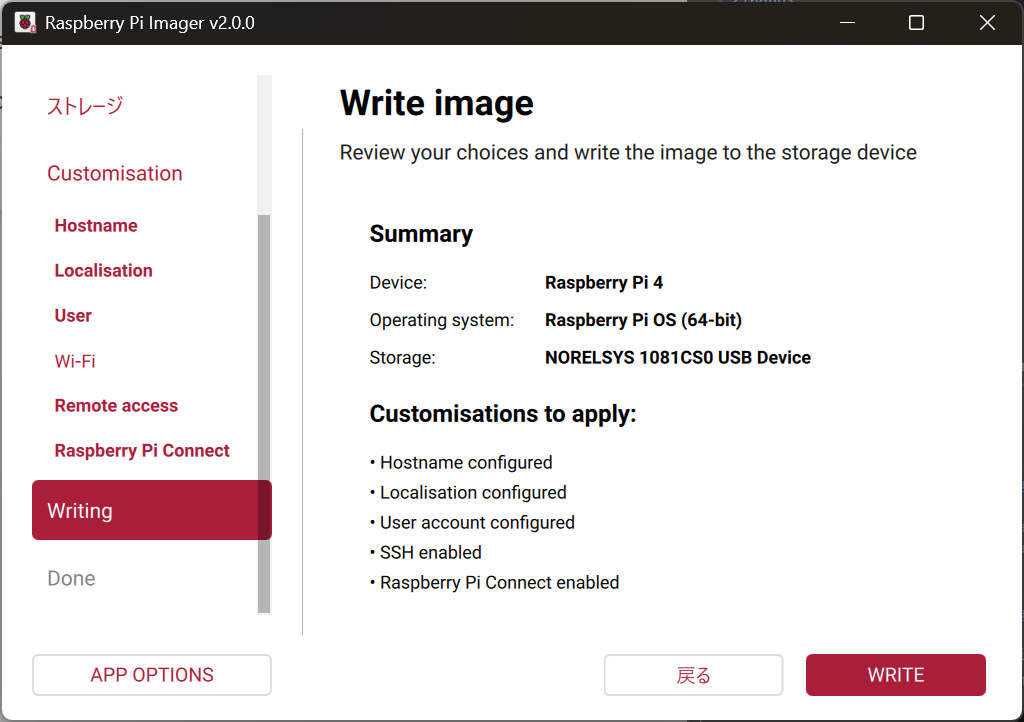The width and height of the screenshot is (1024, 722).
Task: Close the Raspberry Pi Imager window
Action: [x=987, y=23]
